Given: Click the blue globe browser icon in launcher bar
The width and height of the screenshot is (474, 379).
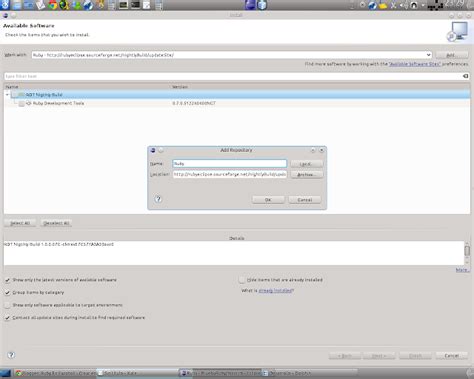Looking at the screenshot, I should pyautogui.click(x=88, y=5).
